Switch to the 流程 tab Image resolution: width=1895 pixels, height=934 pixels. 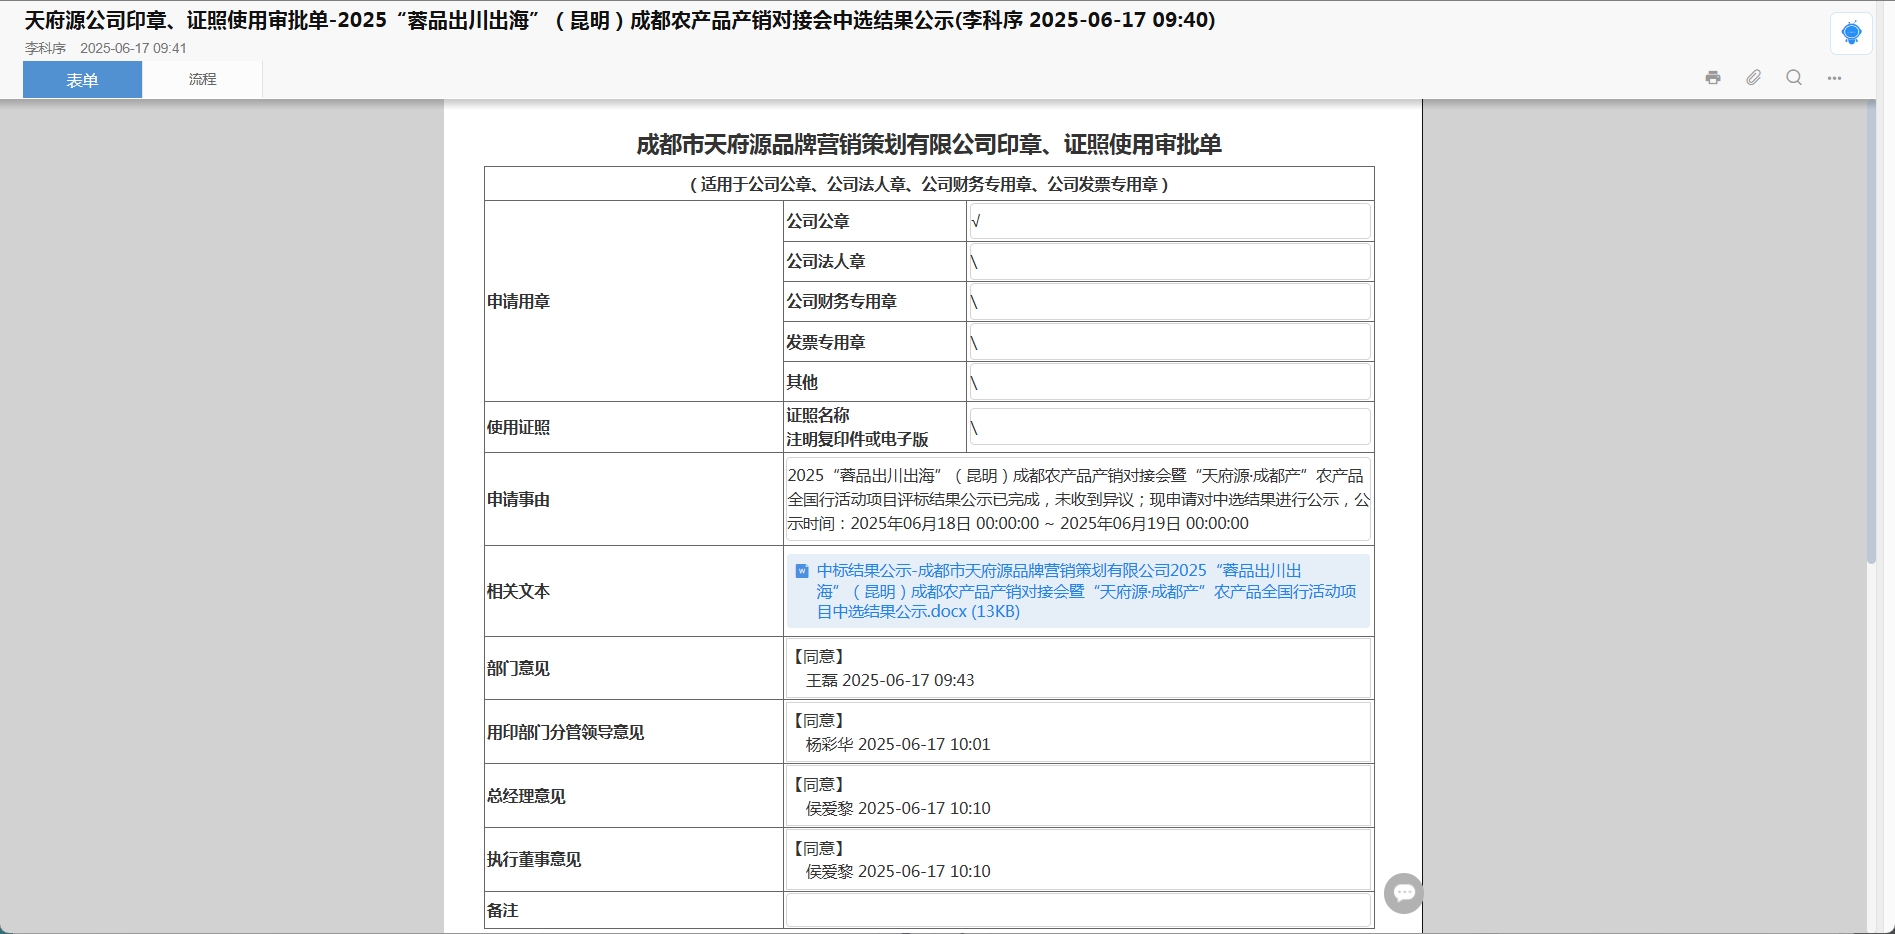pos(202,79)
